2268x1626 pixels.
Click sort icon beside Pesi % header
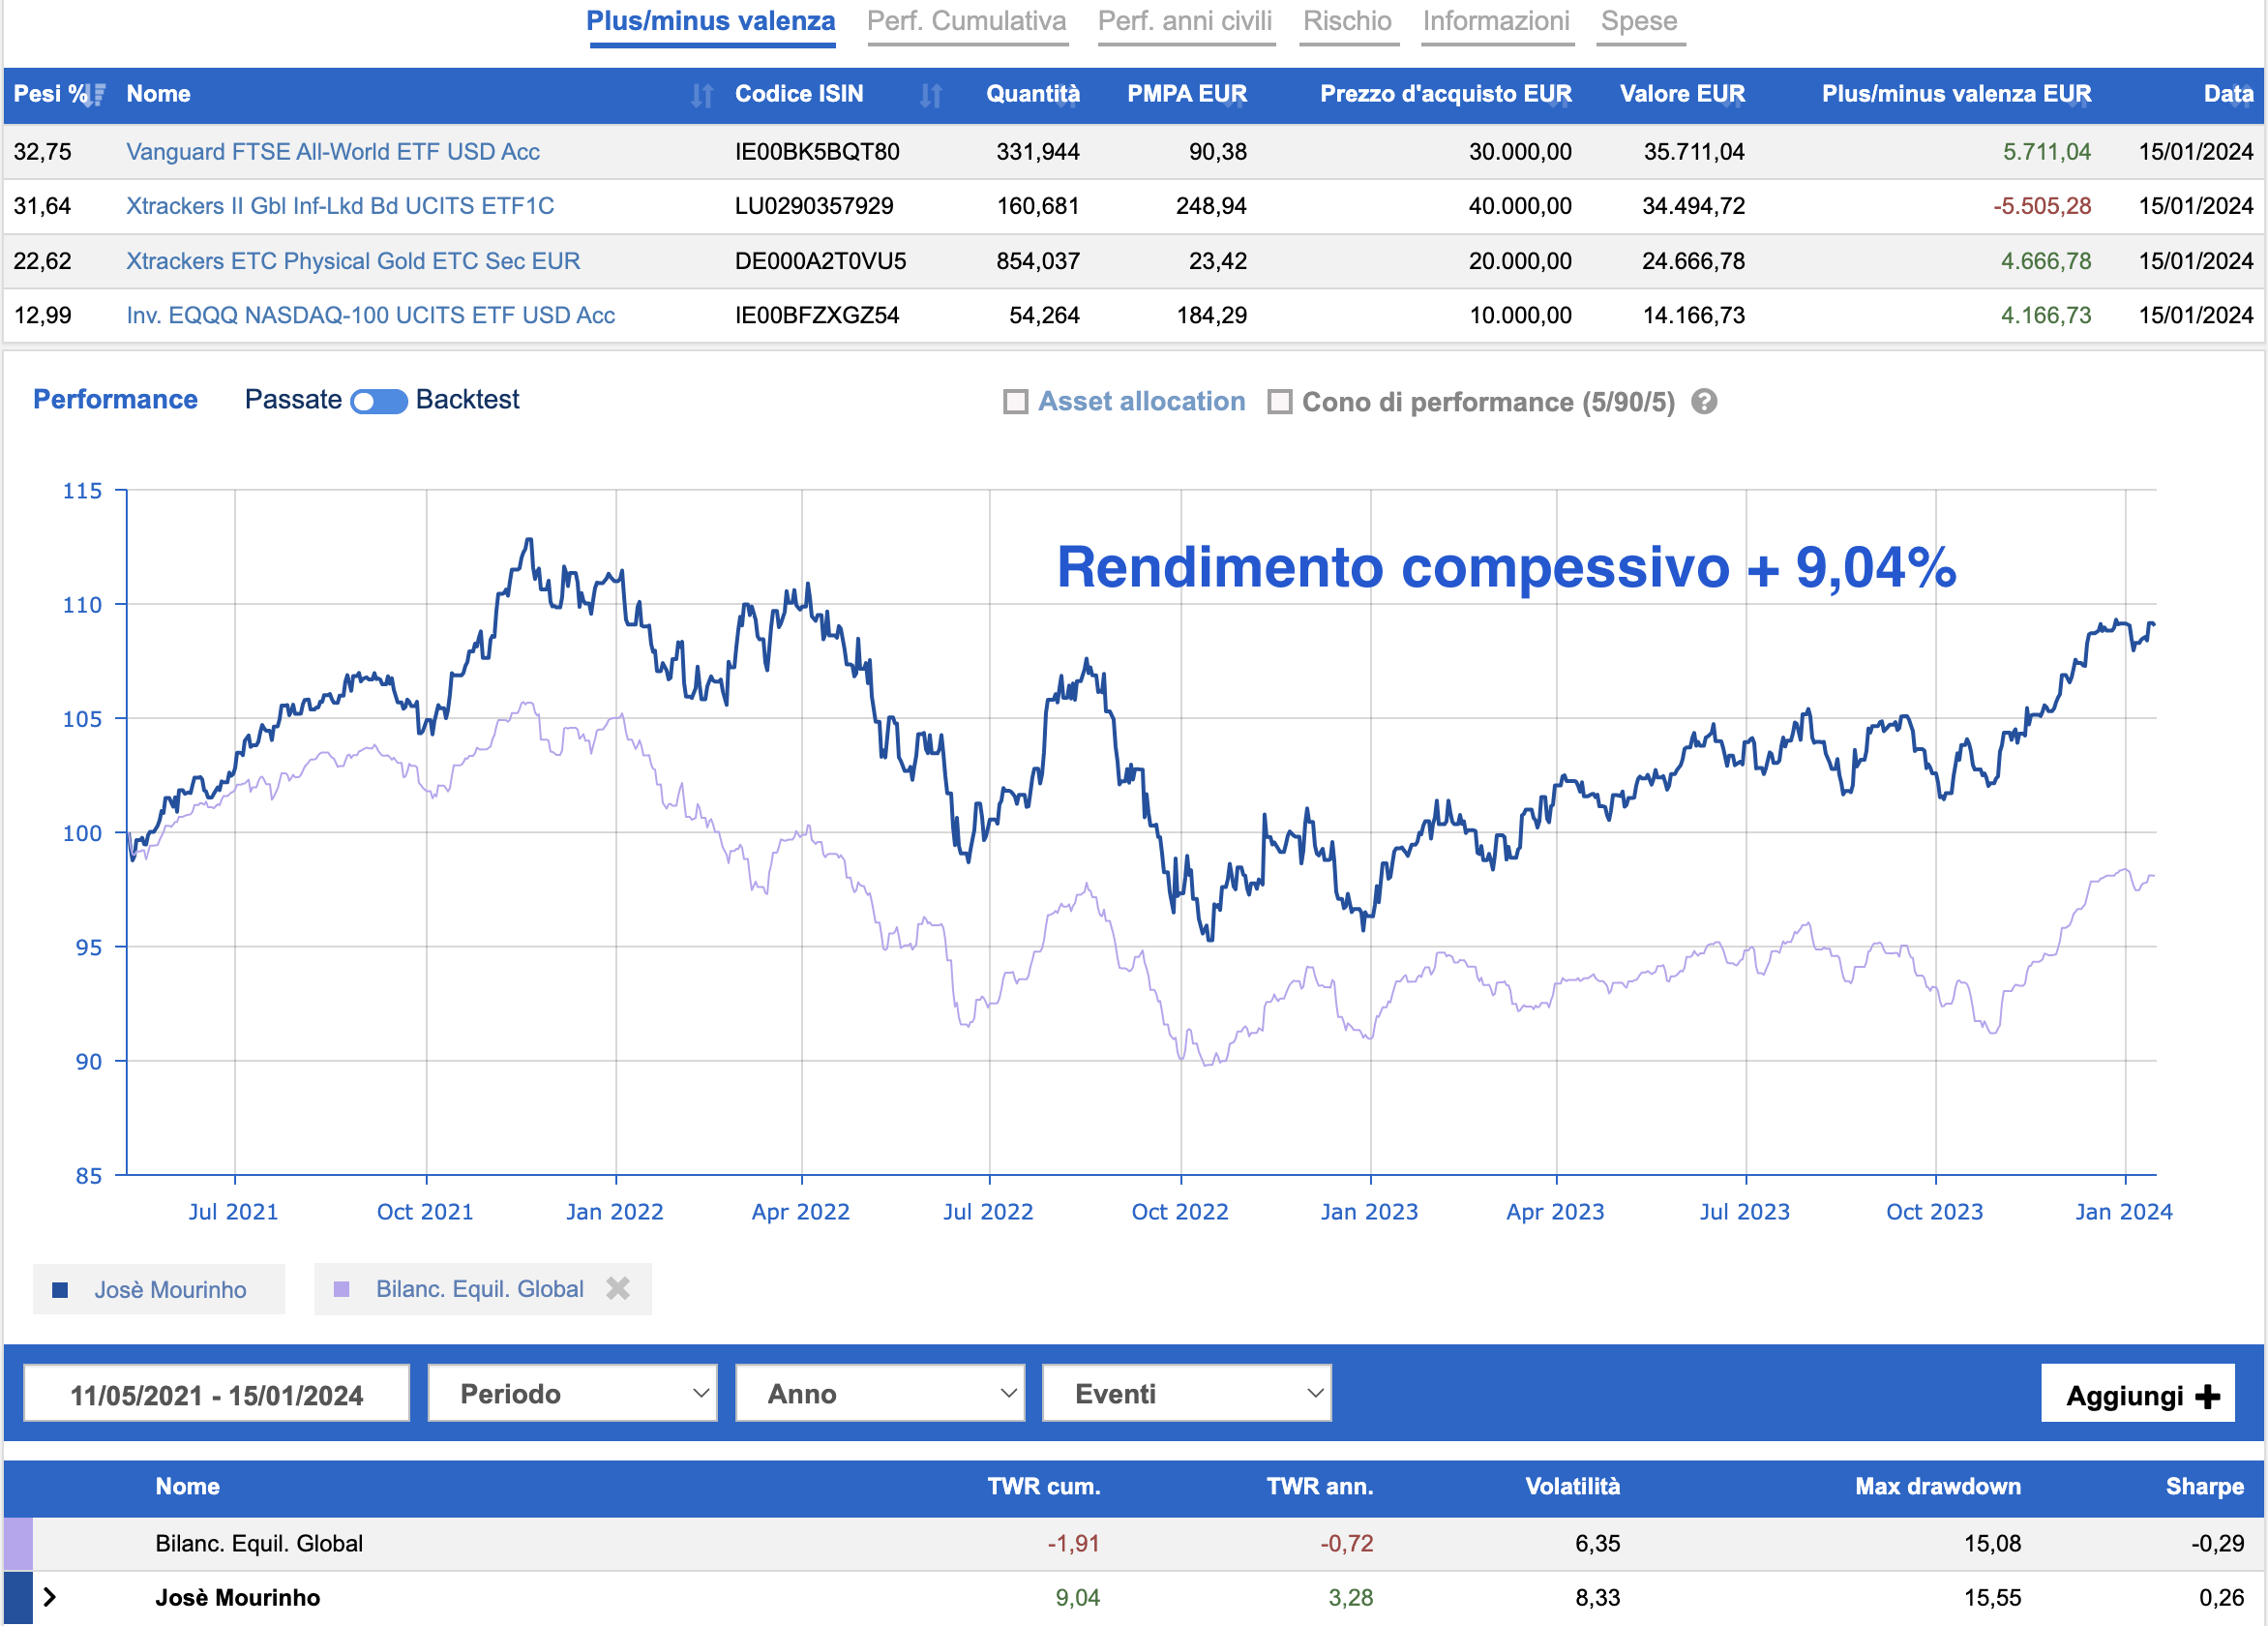tap(96, 95)
